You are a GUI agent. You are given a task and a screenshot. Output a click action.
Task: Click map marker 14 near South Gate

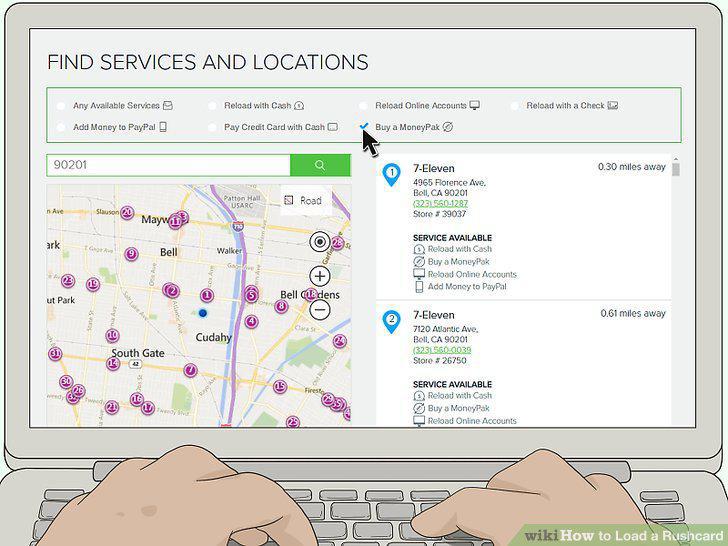pyautogui.click(x=113, y=364)
